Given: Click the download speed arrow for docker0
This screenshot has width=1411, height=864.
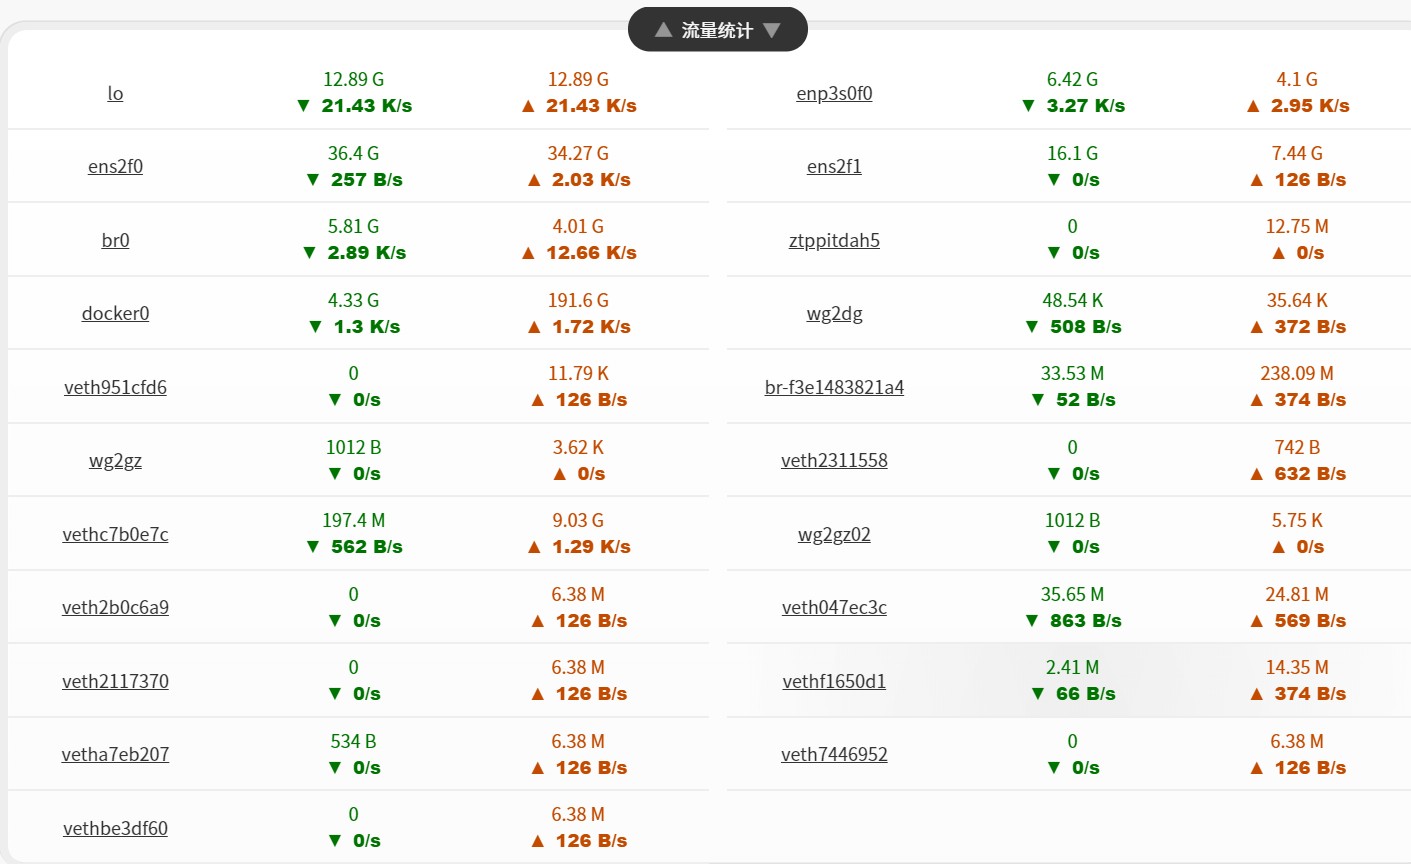Looking at the screenshot, I should click(x=316, y=326).
